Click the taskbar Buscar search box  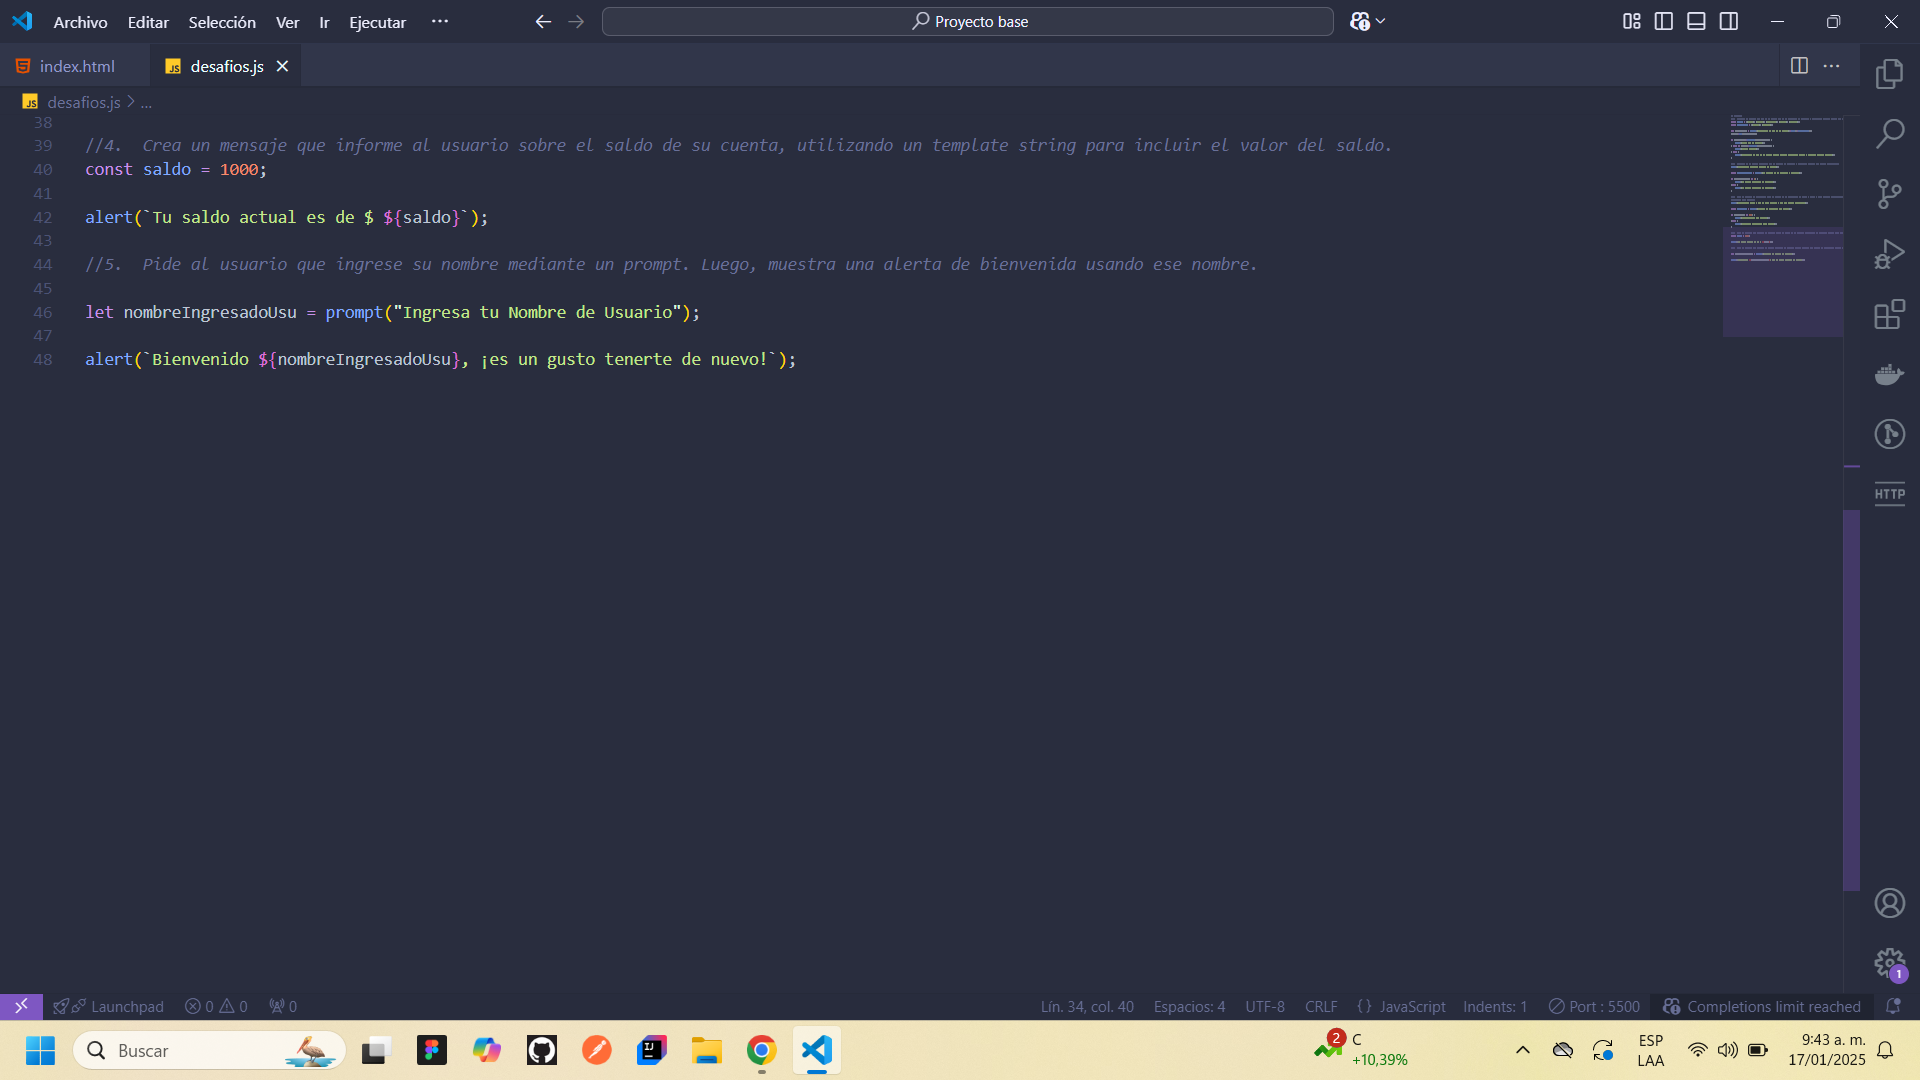[x=210, y=1050]
